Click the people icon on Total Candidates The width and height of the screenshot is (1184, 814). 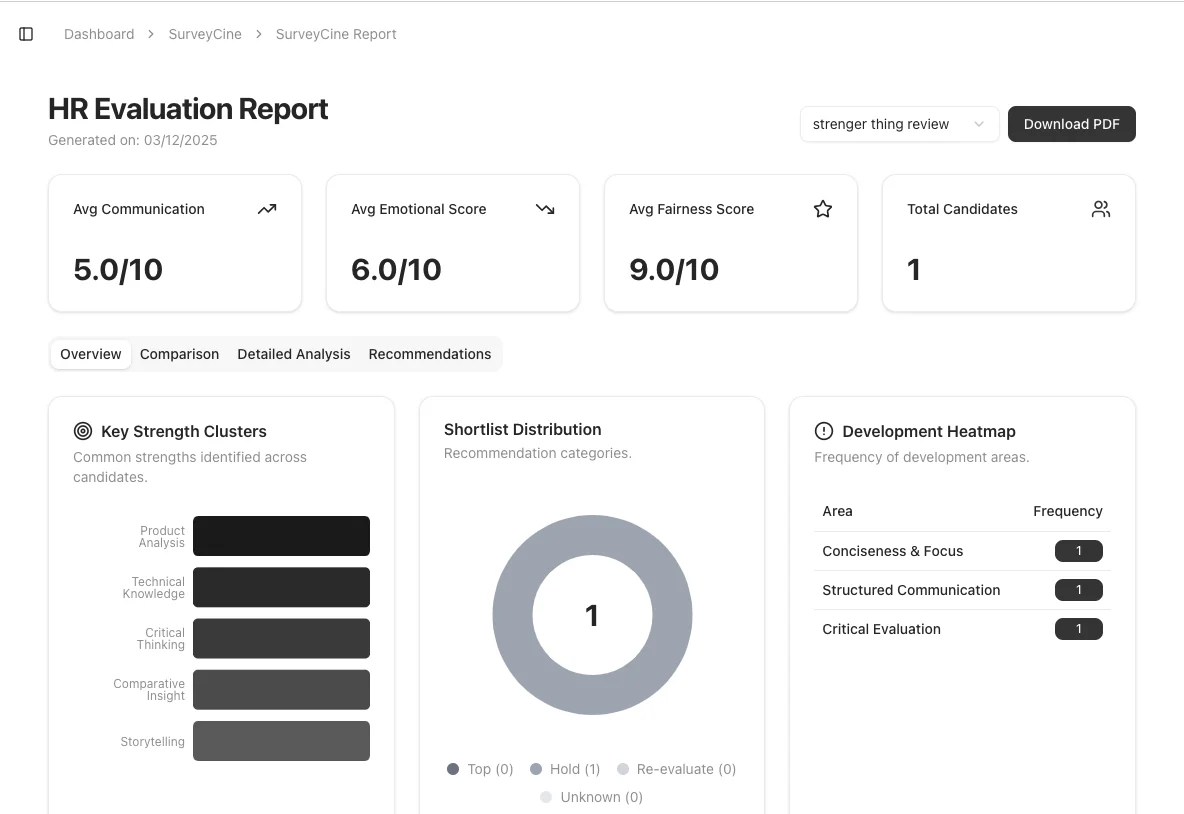(x=1100, y=209)
